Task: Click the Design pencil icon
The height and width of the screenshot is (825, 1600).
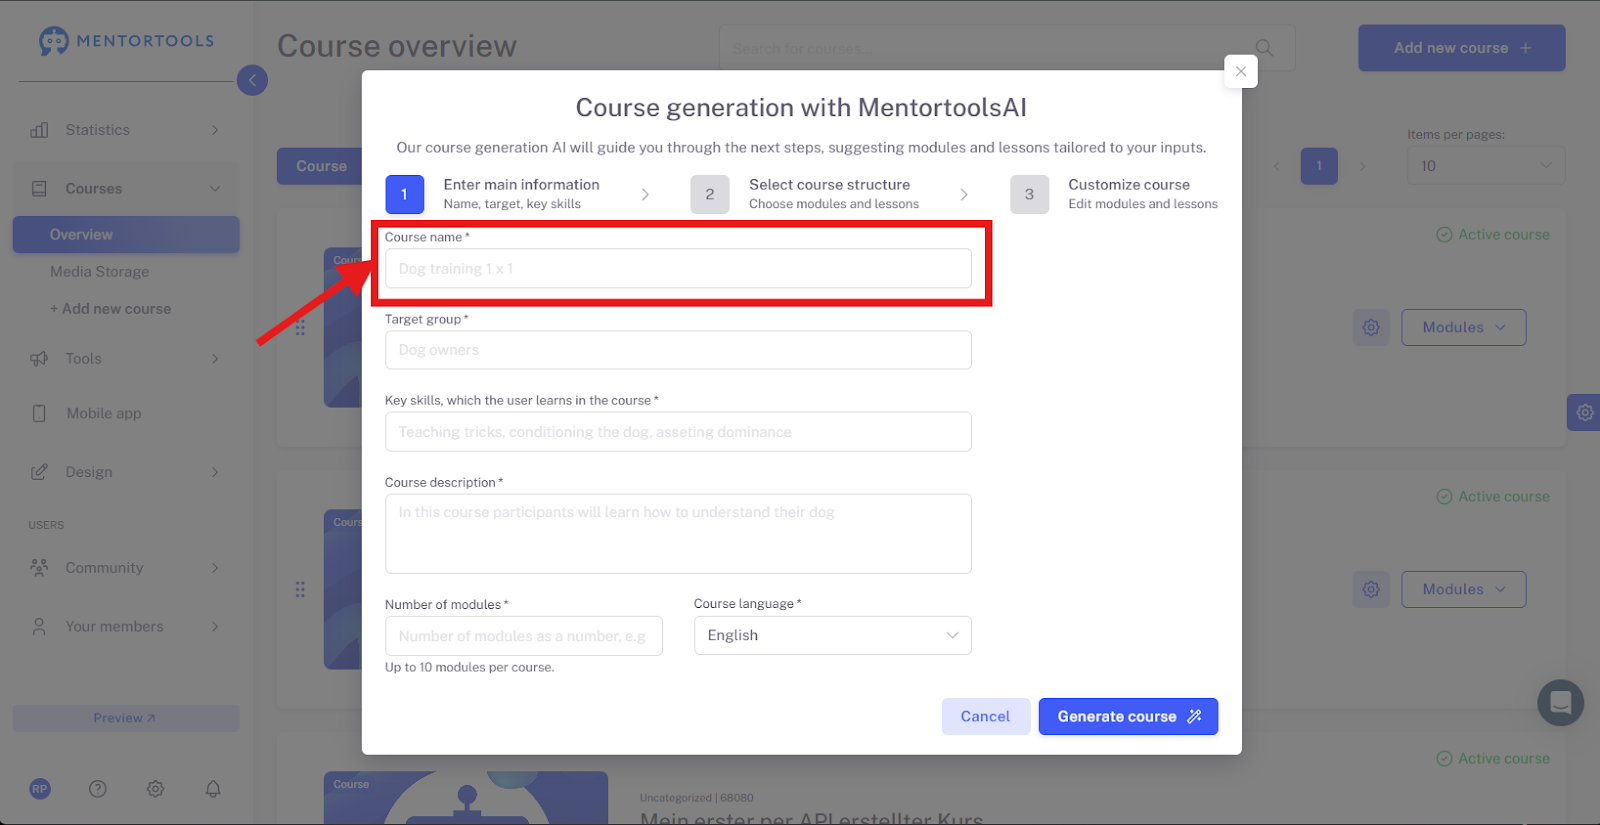Action: (x=39, y=472)
